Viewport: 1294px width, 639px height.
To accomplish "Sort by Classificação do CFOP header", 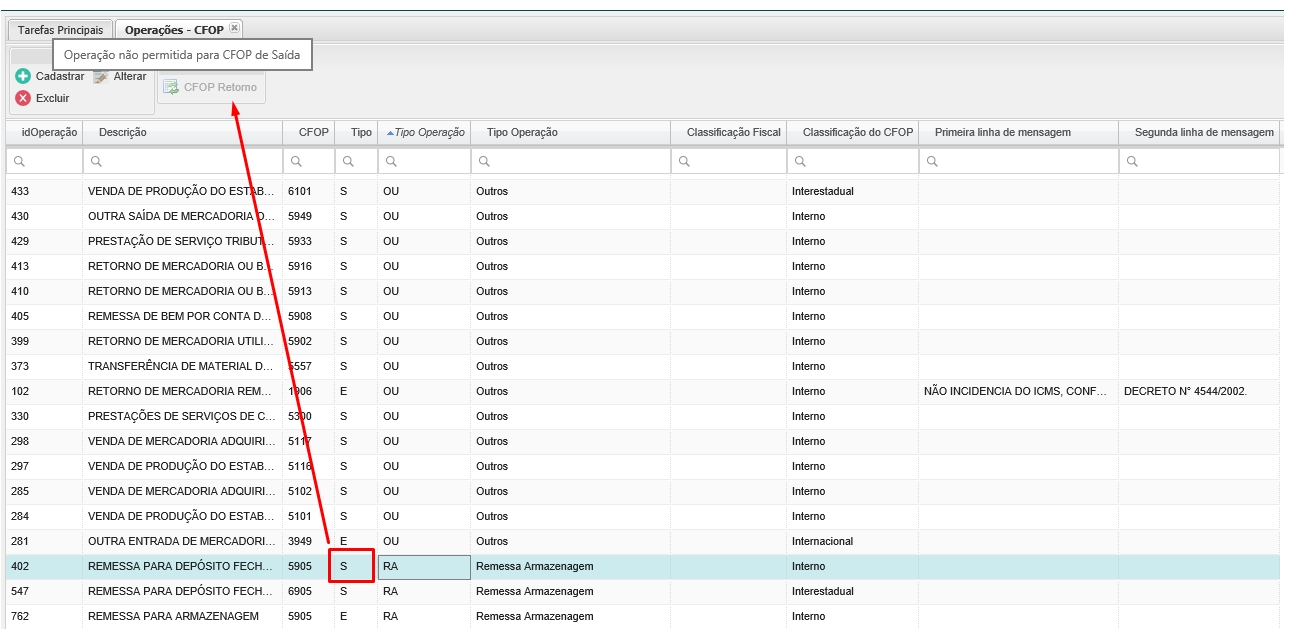I will 853,132.
